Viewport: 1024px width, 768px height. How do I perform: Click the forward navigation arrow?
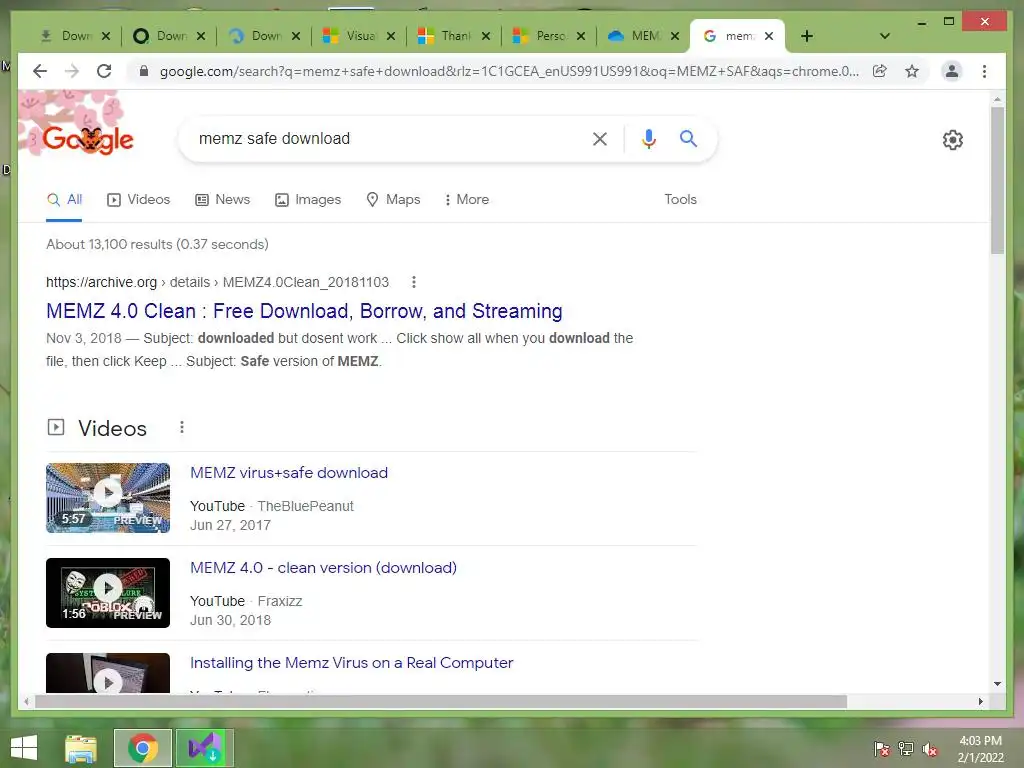point(72,71)
